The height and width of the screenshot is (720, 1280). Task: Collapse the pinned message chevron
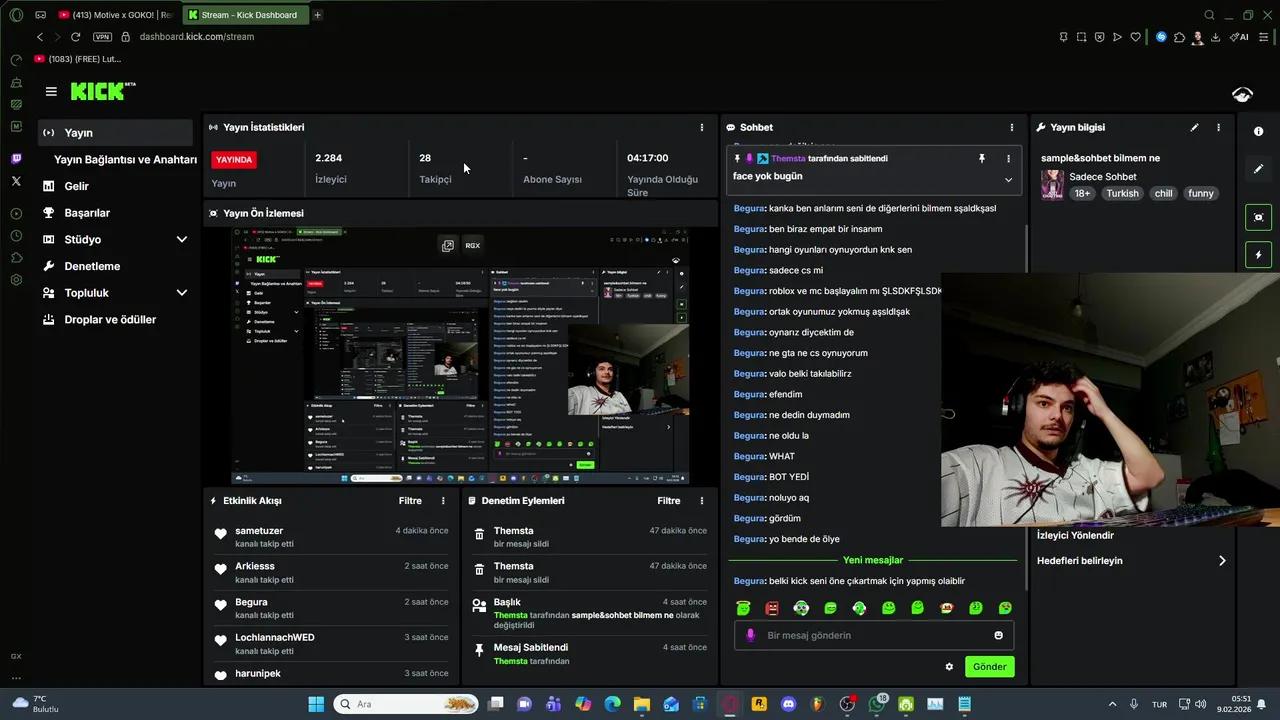(1008, 180)
